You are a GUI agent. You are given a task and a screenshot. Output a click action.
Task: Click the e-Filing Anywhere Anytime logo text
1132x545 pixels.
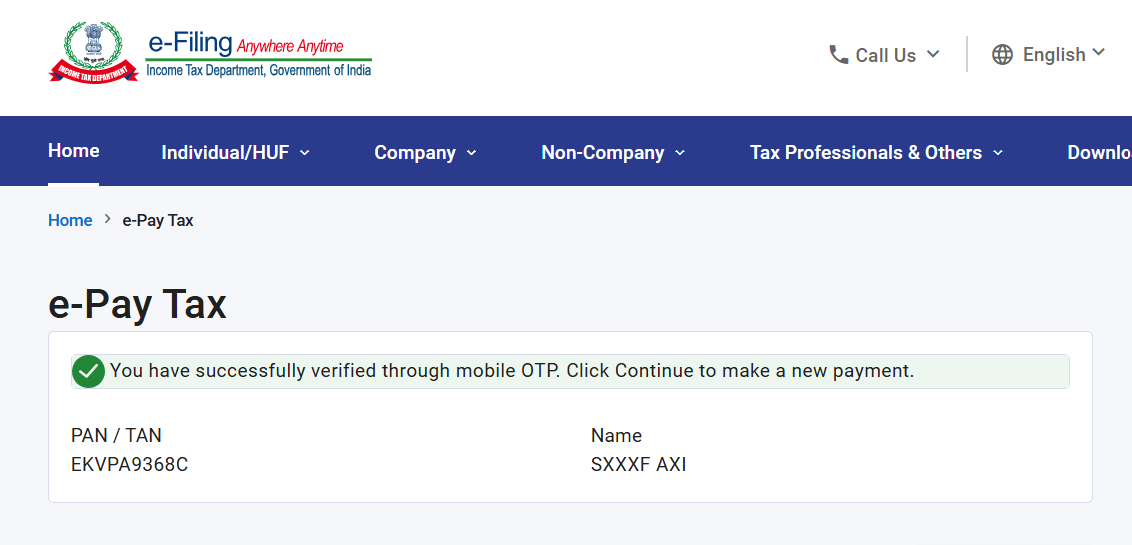click(x=258, y=55)
